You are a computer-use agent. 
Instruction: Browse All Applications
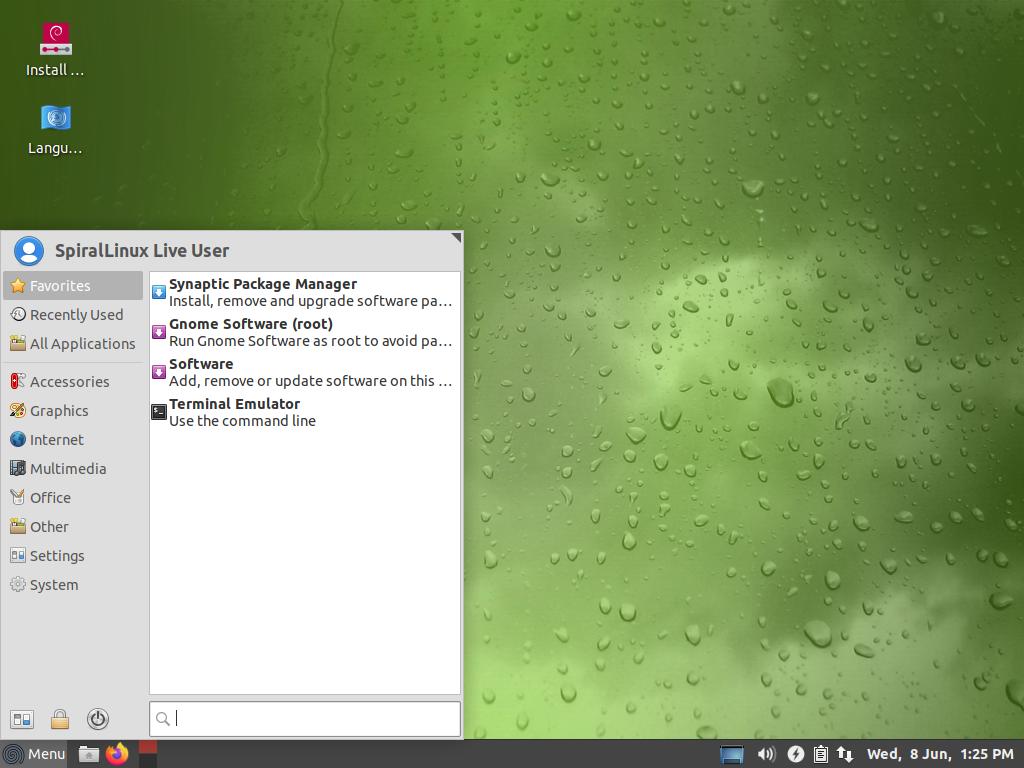click(x=72, y=344)
